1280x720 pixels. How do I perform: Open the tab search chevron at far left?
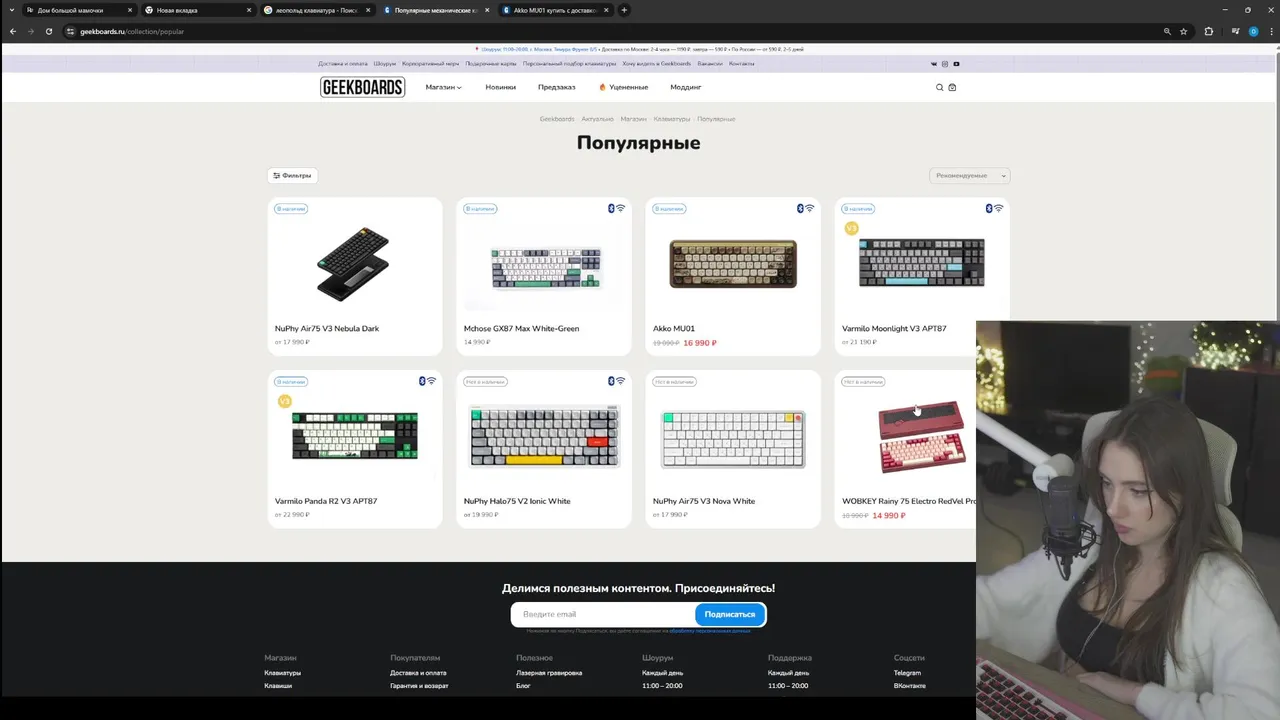11,10
